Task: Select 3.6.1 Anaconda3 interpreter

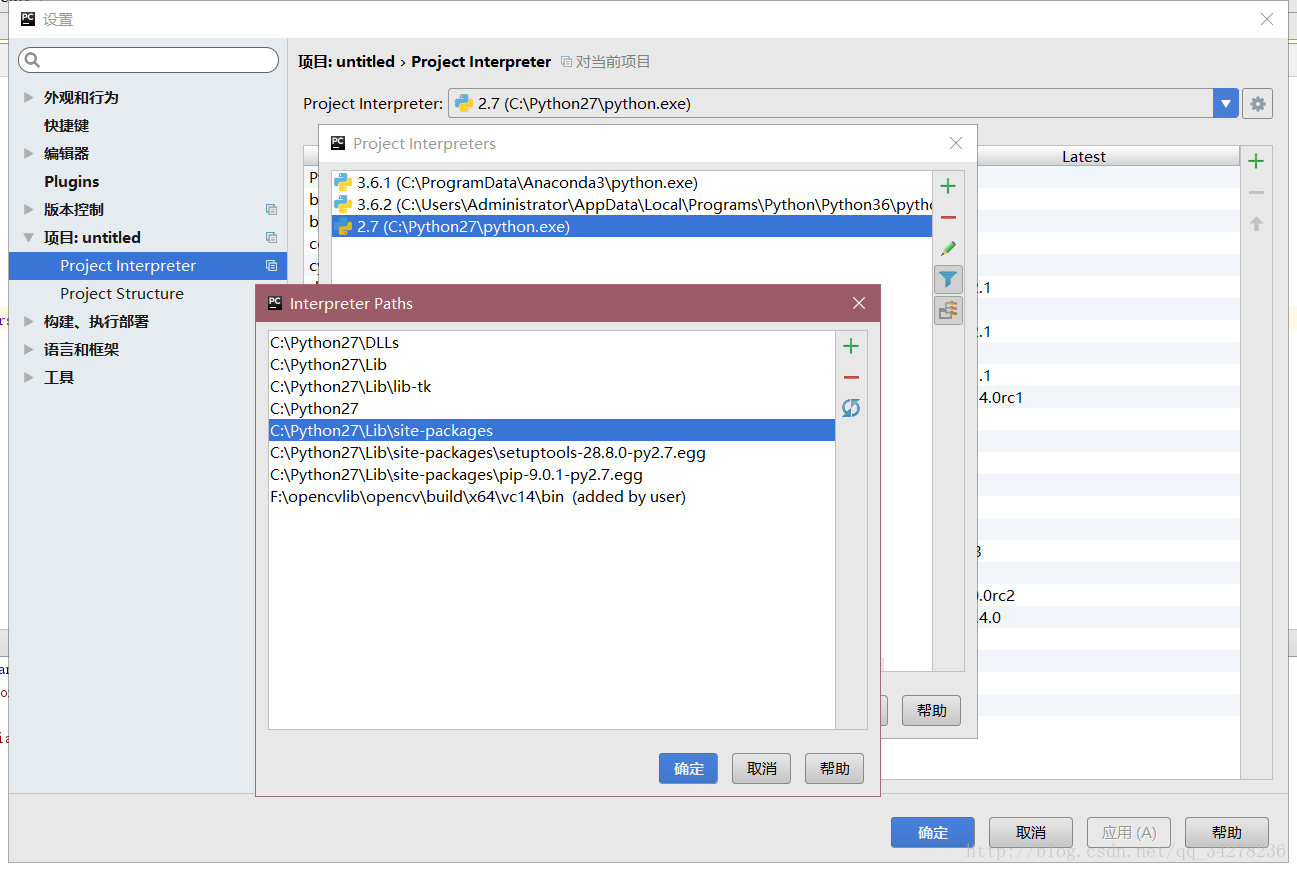Action: [631, 182]
